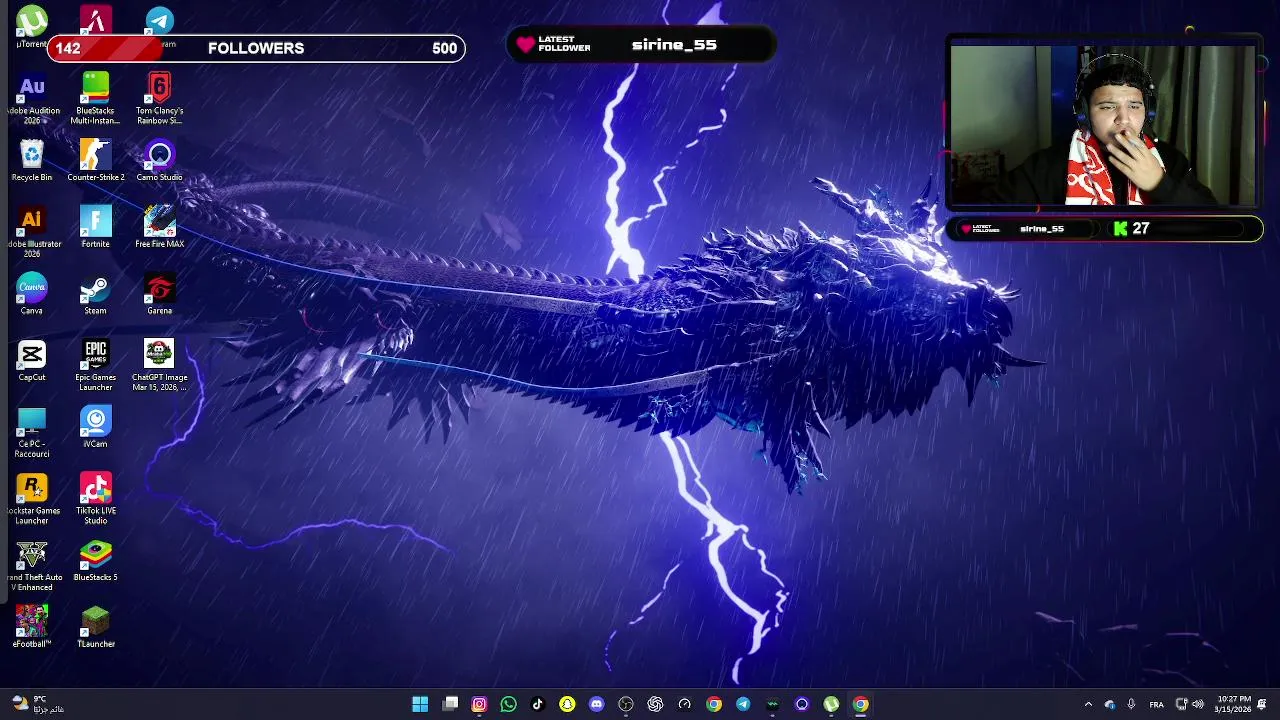The image size is (1280, 720).
Task: Select the ChatGPT Image file
Action: 160,366
